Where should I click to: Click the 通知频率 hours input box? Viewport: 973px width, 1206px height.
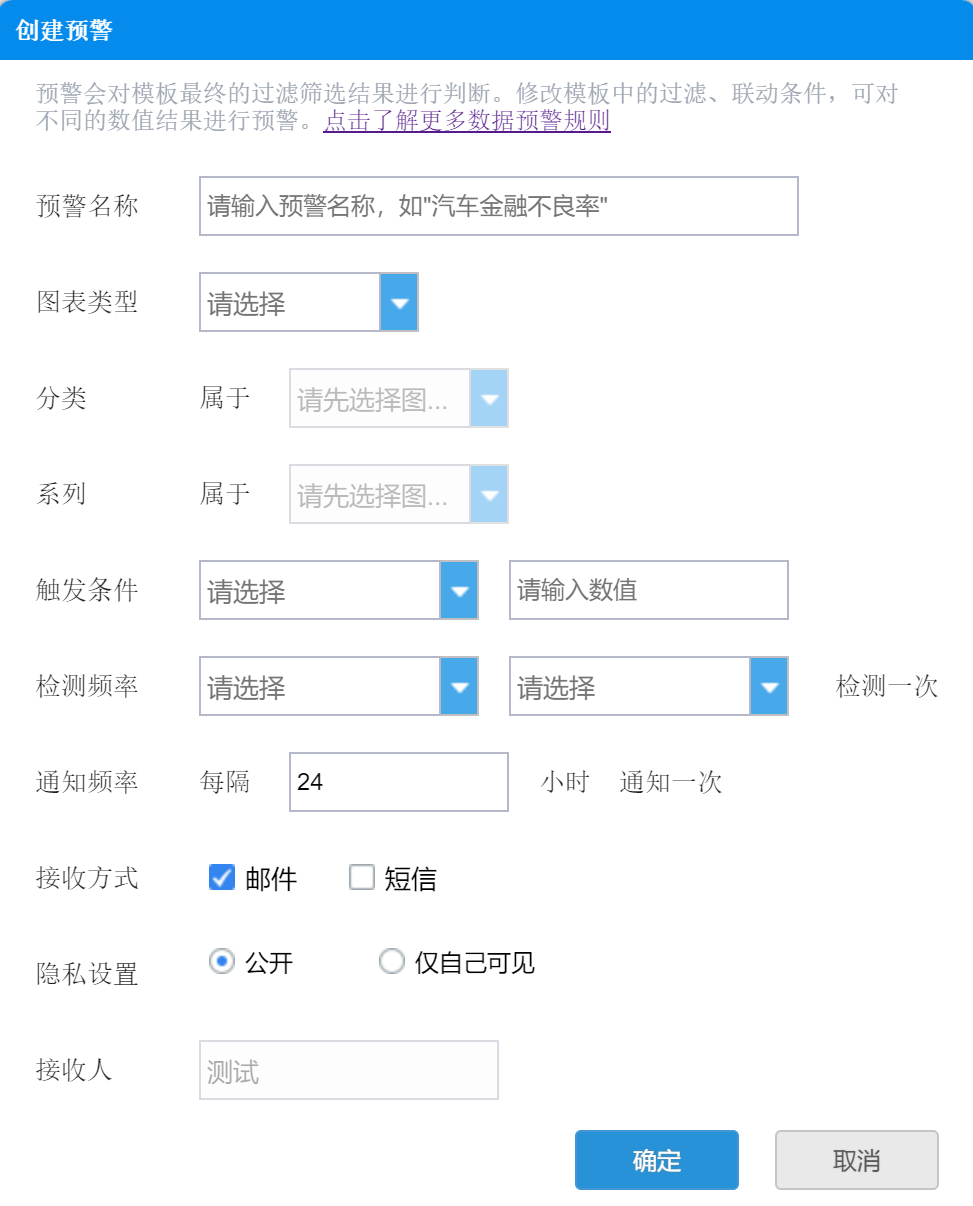(x=398, y=782)
